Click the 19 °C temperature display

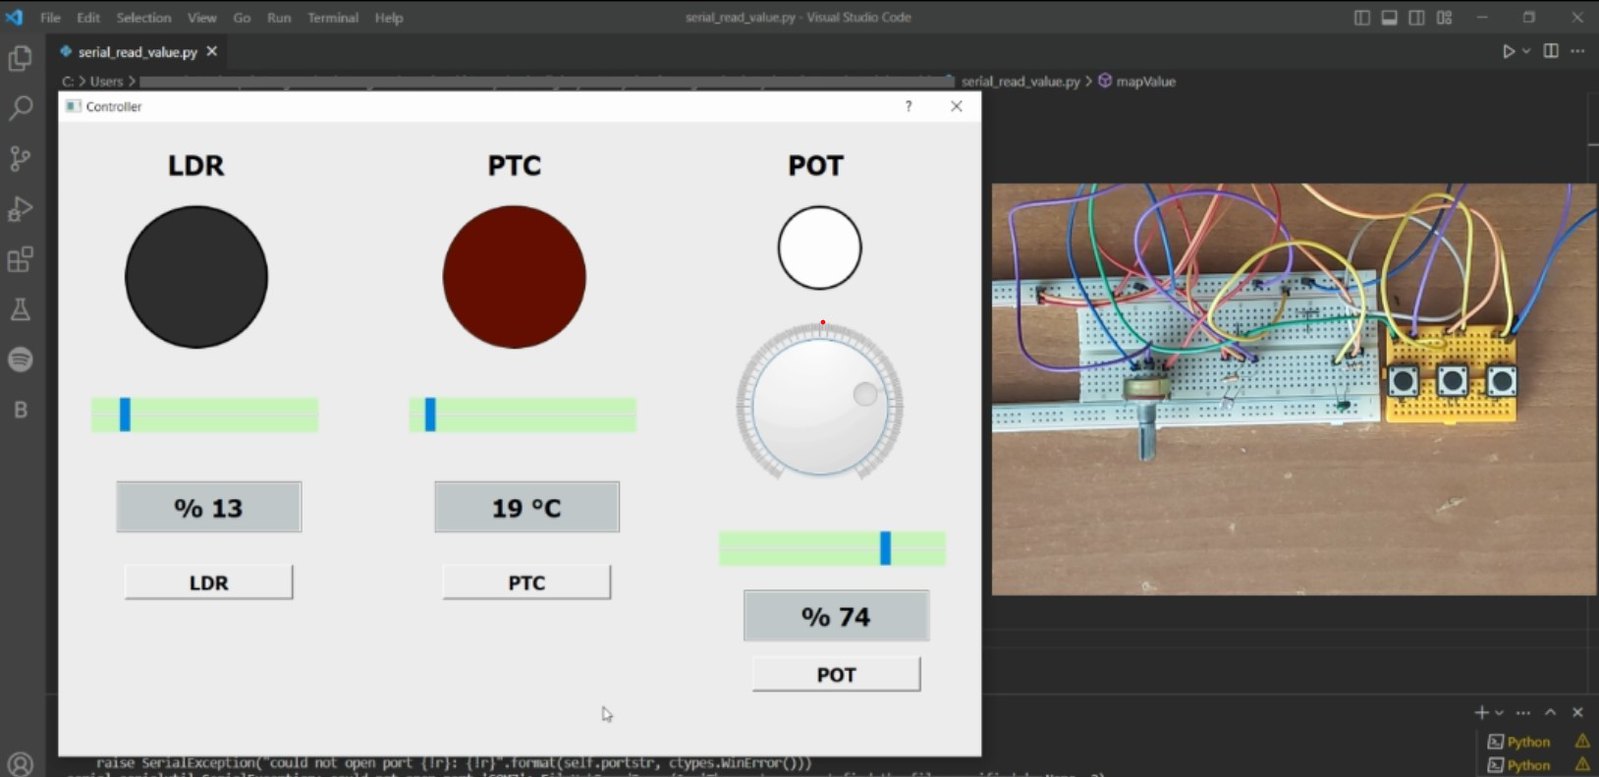click(x=527, y=507)
